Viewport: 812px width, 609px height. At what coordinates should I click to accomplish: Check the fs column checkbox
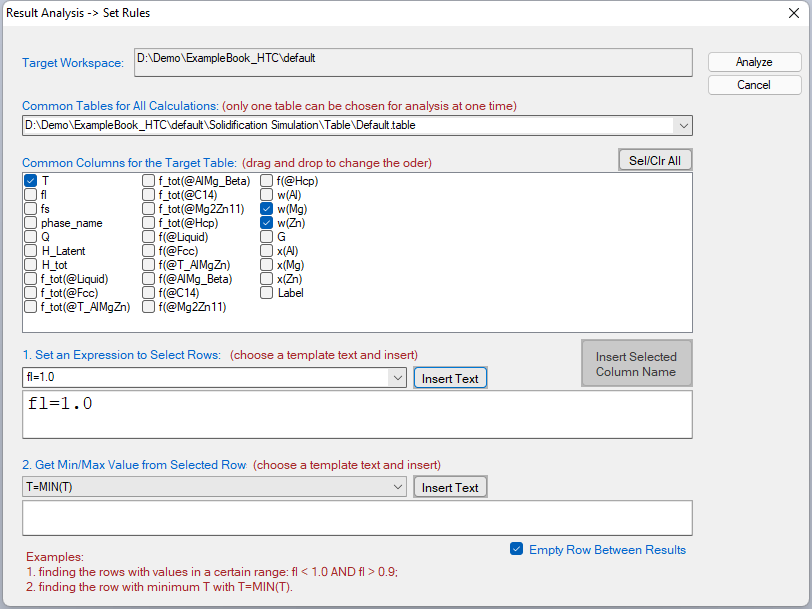pyautogui.click(x=29, y=208)
